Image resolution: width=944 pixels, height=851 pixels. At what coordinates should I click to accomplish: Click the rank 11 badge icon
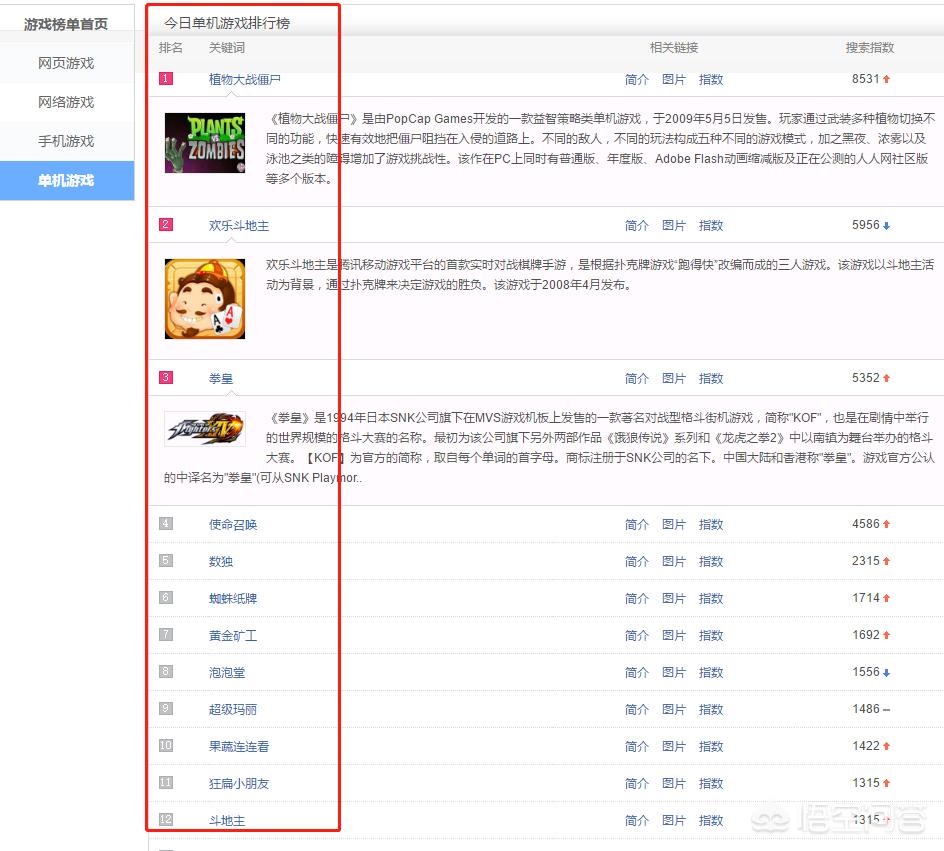point(166,782)
